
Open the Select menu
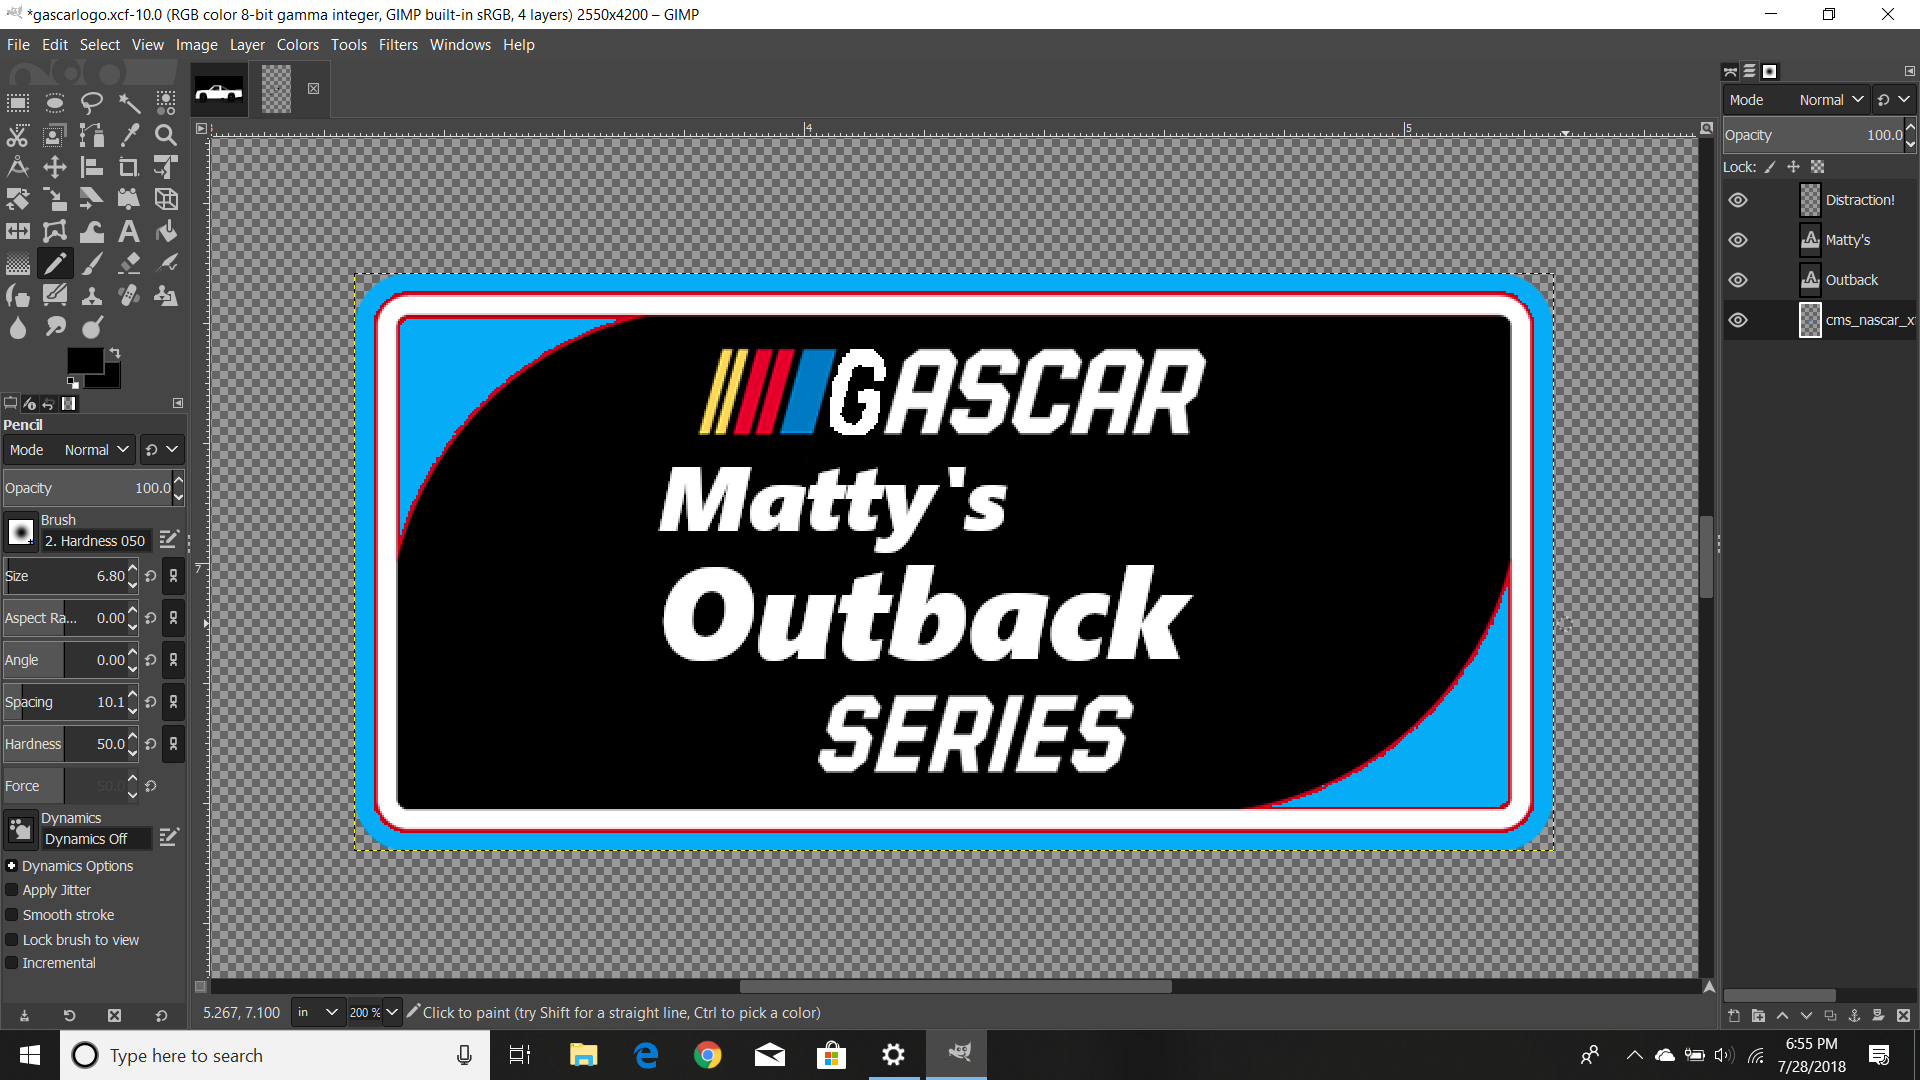coord(100,45)
